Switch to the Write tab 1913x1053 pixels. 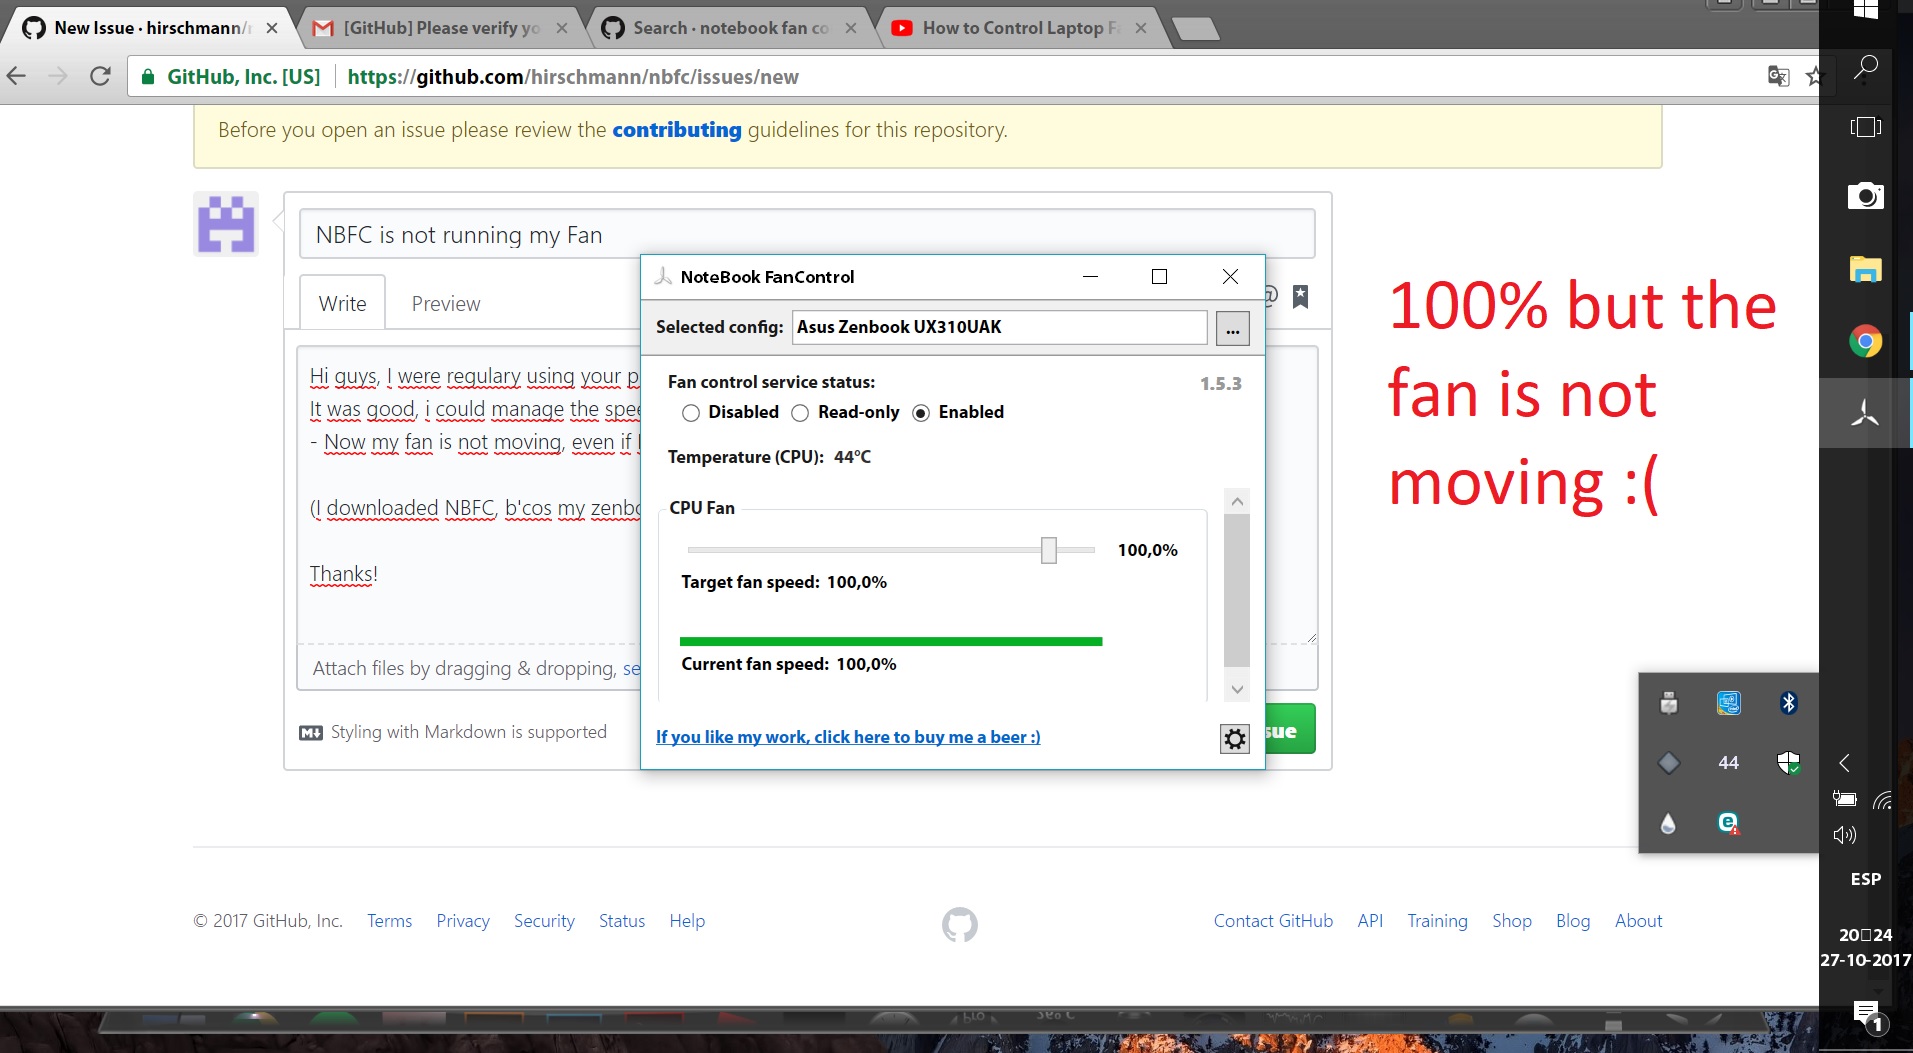tap(342, 303)
